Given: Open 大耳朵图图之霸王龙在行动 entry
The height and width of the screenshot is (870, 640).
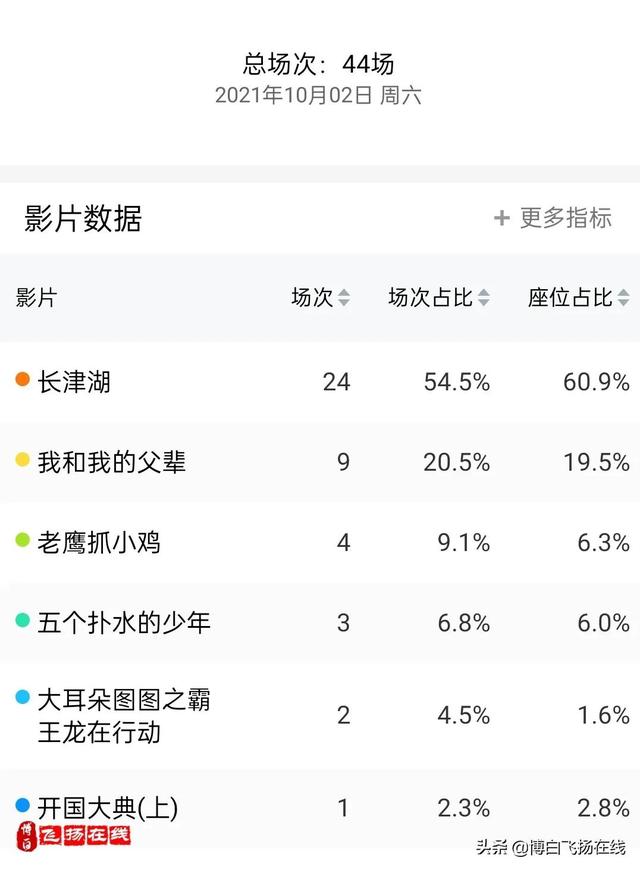Looking at the screenshot, I should click(x=124, y=716).
